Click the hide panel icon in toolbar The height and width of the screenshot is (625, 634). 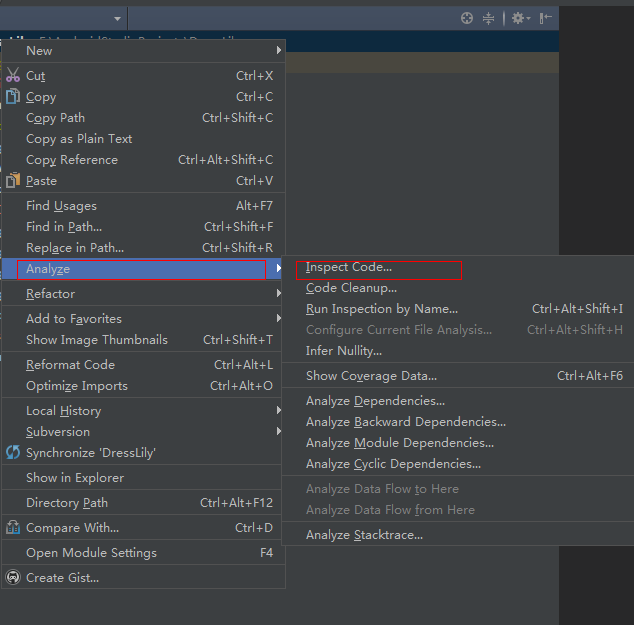(x=545, y=18)
